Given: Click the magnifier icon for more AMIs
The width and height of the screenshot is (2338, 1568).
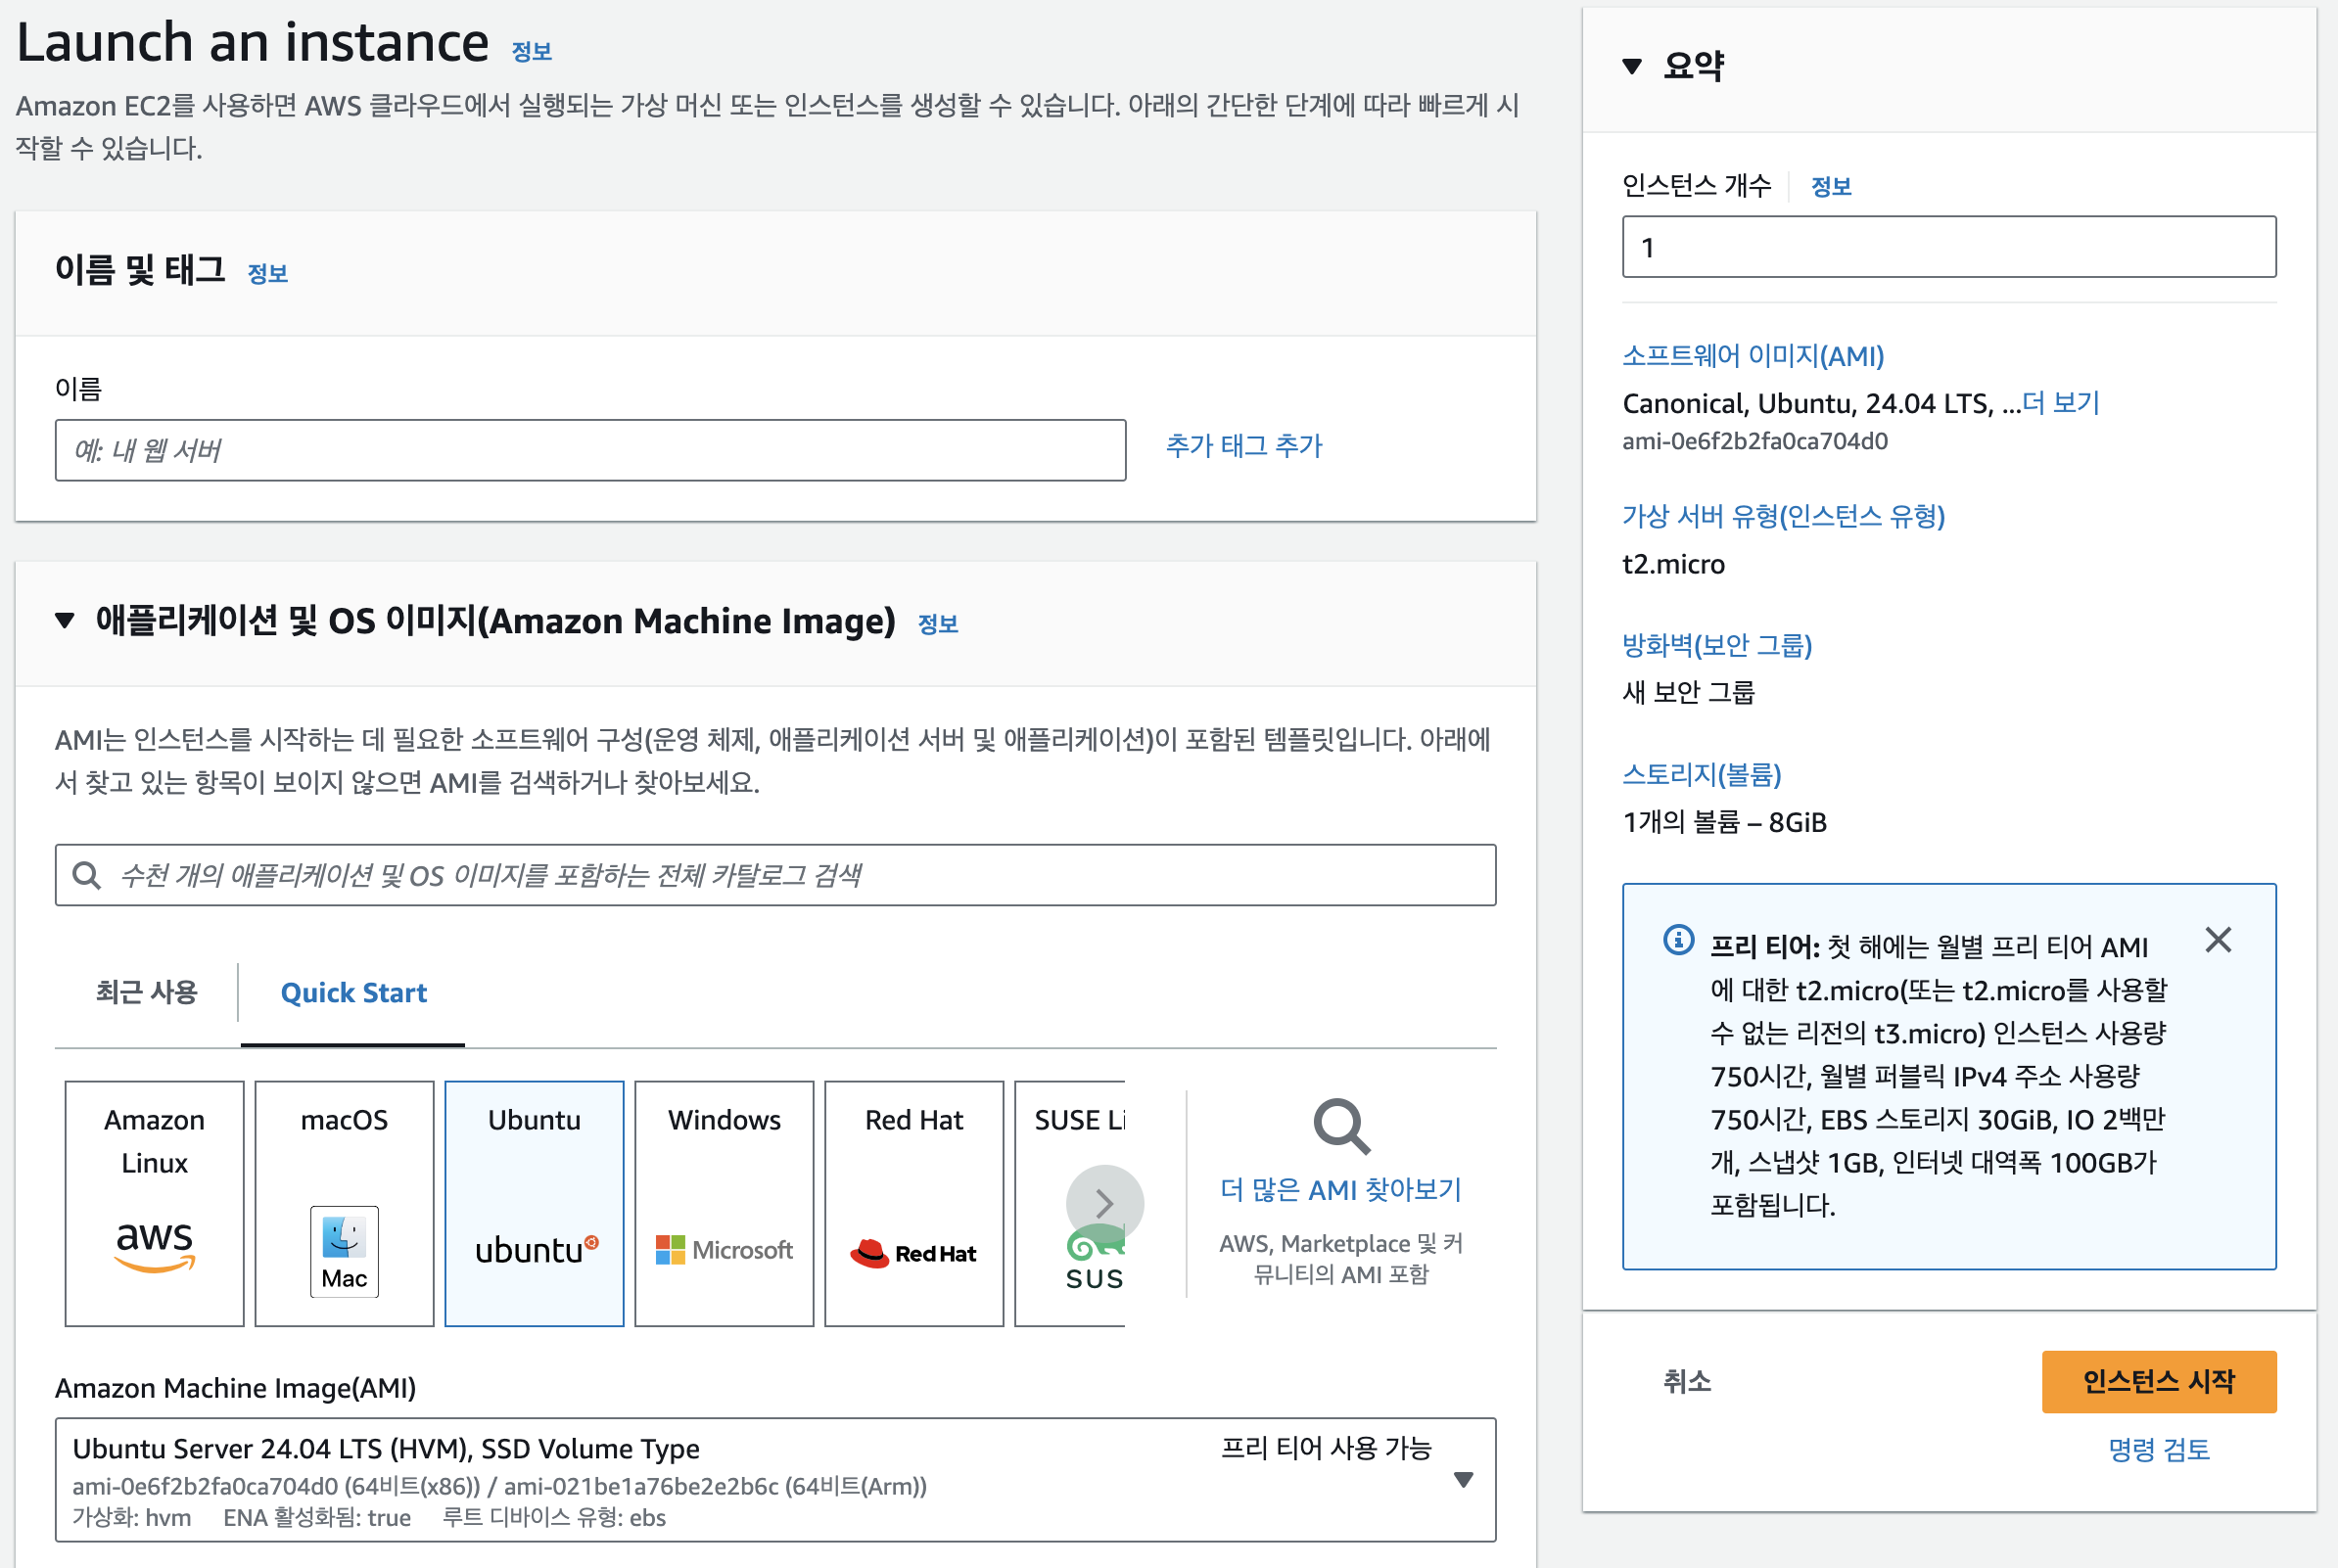Looking at the screenshot, I should click(x=1341, y=1127).
